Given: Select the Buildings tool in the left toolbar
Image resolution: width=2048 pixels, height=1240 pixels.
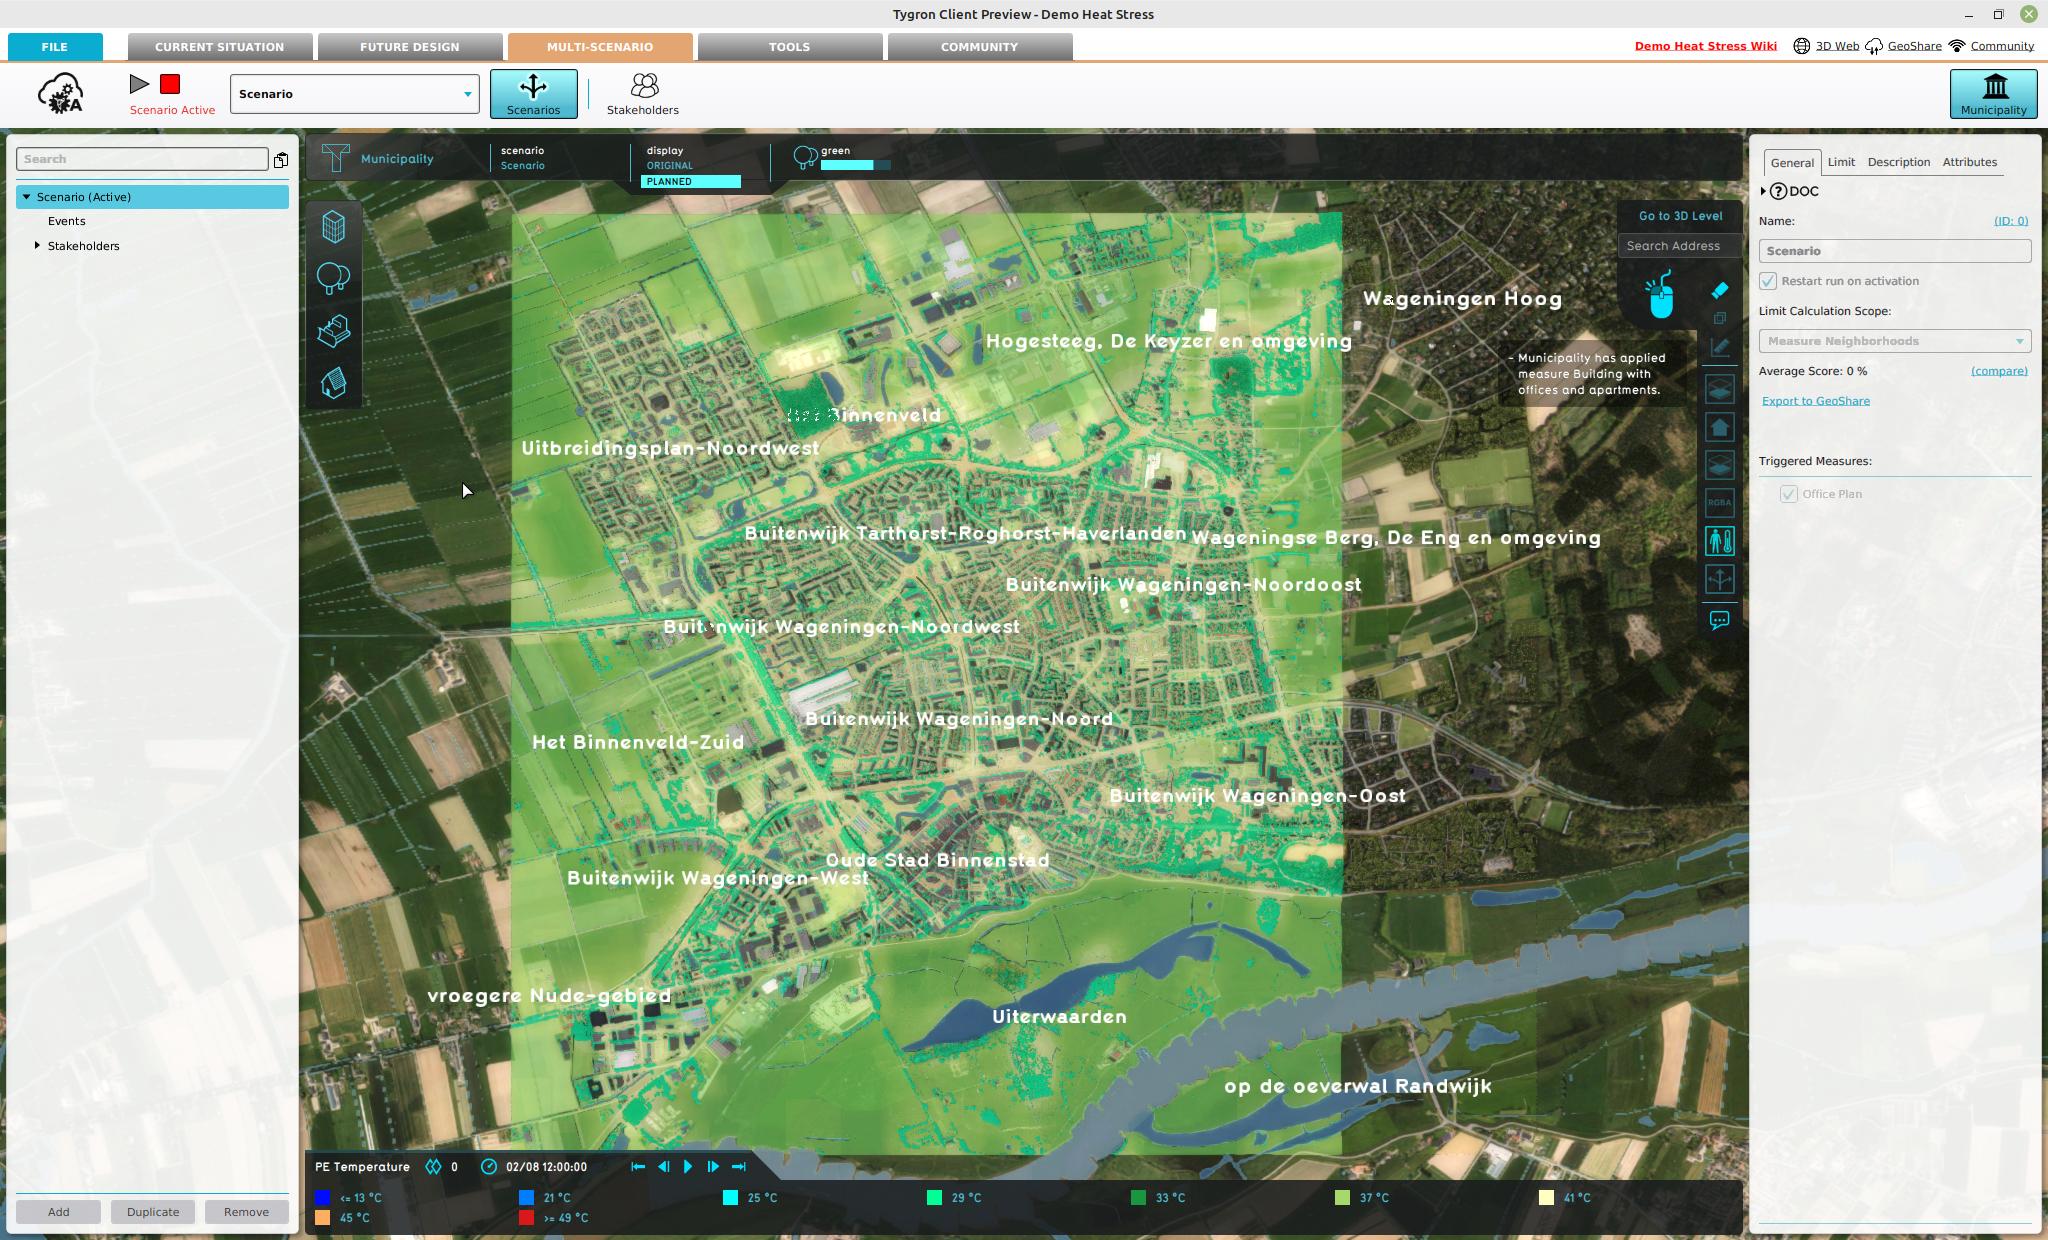Looking at the screenshot, I should click(x=333, y=227).
